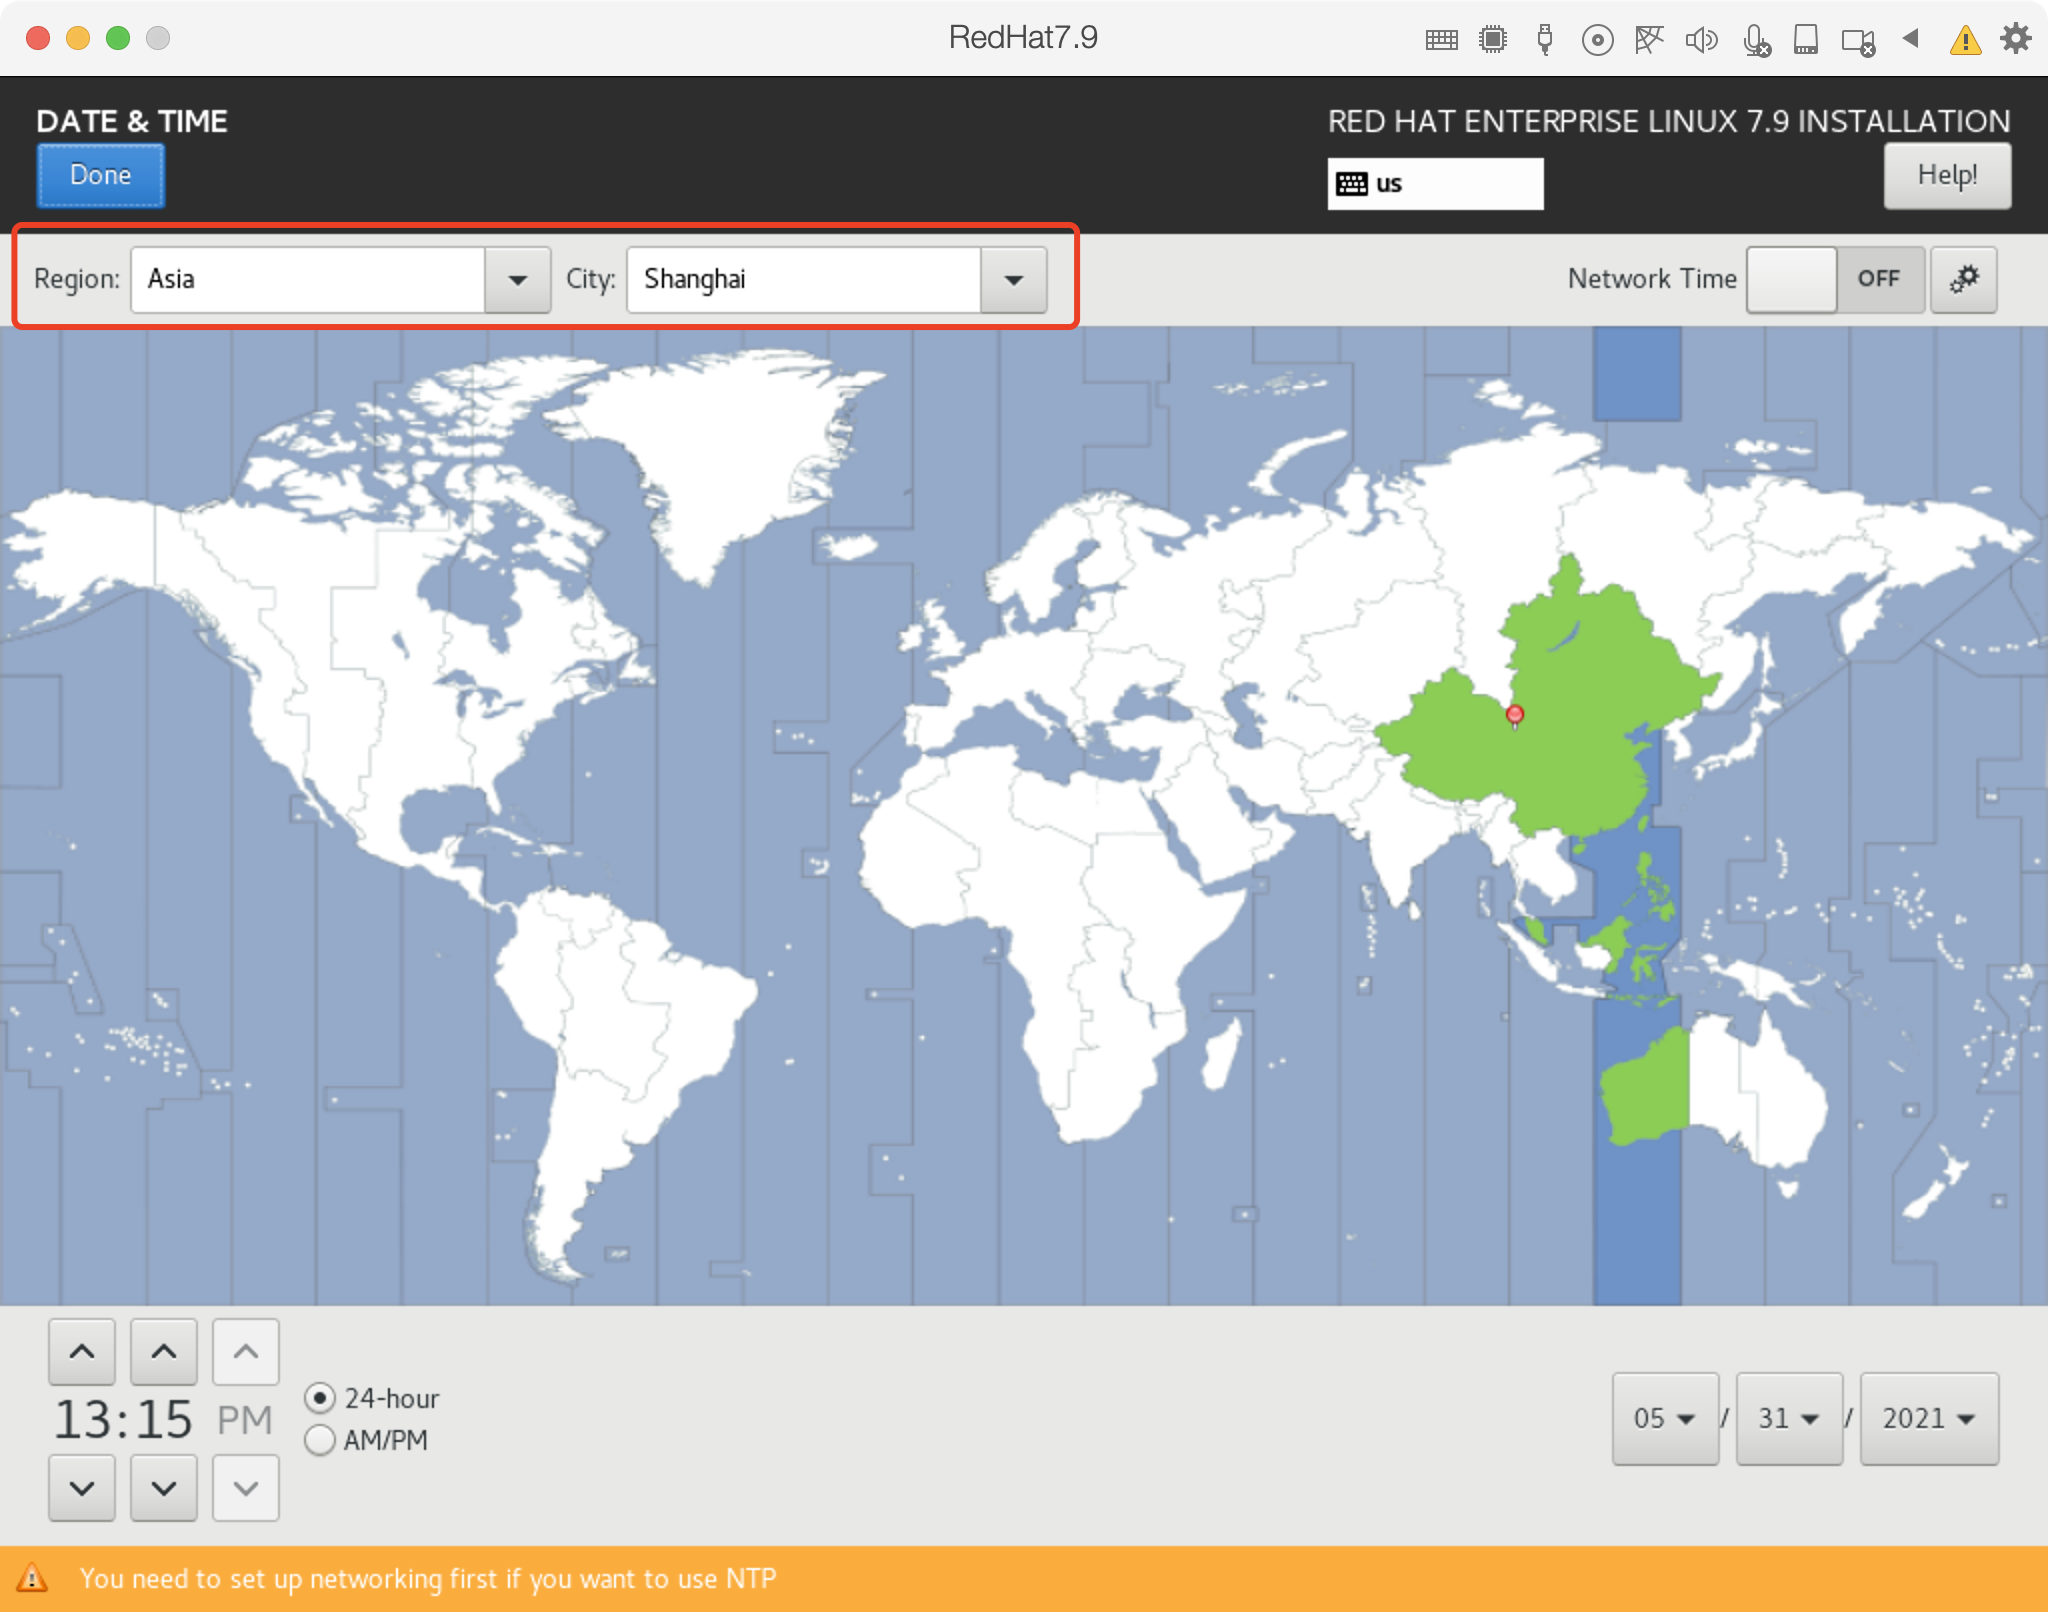Click the Help! button
This screenshot has height=1612, width=2048.
[x=1946, y=175]
